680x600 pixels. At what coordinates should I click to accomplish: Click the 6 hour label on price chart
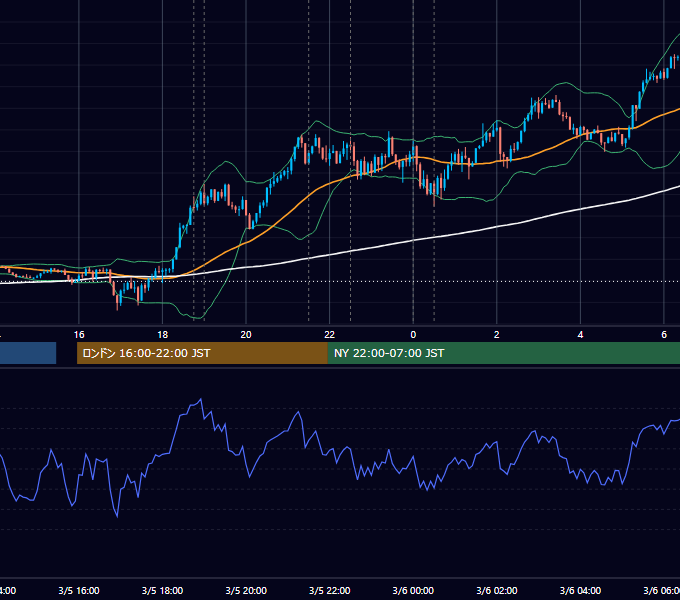(x=664, y=335)
